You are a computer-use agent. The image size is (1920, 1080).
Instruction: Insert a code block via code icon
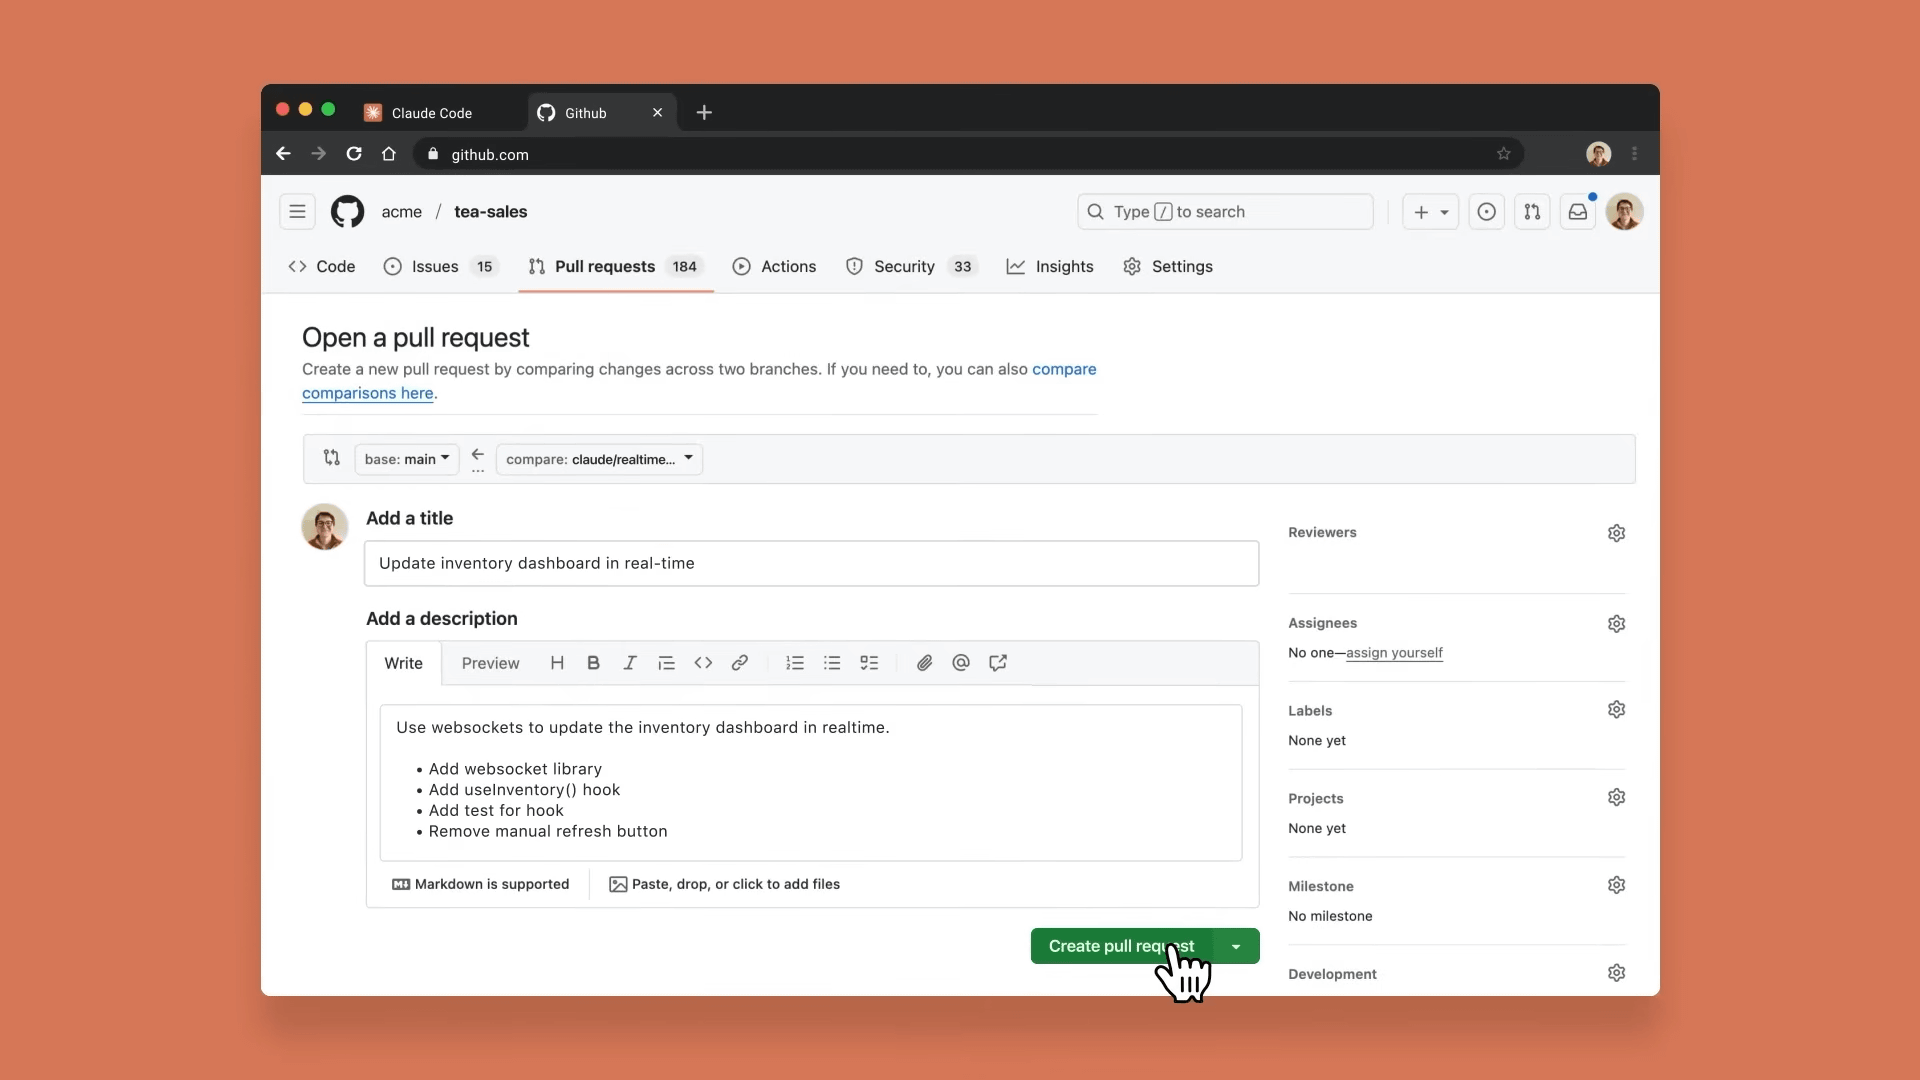703,663
